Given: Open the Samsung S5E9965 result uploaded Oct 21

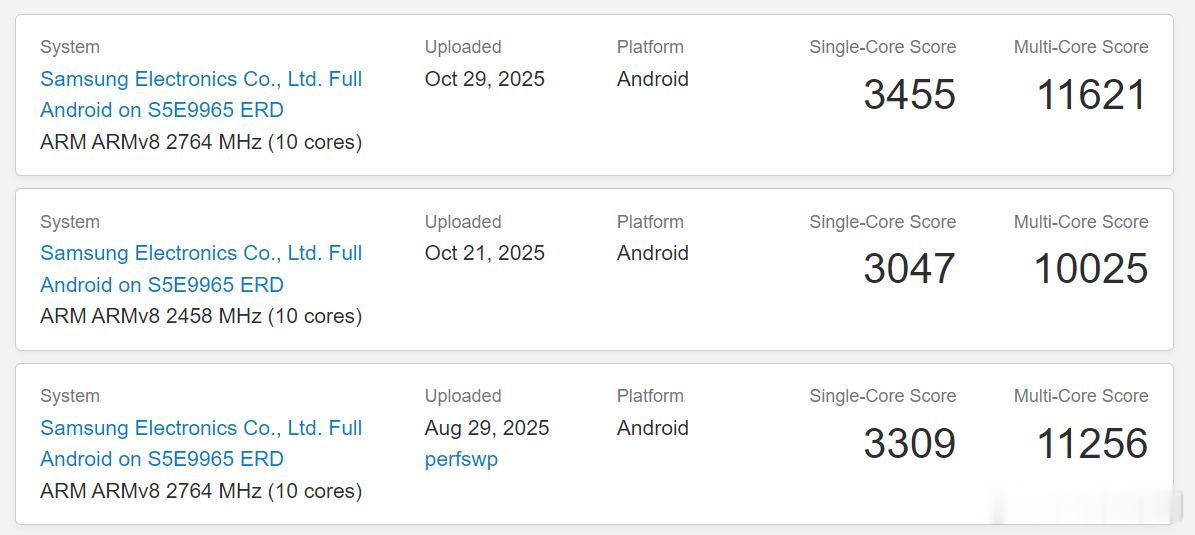Looking at the screenshot, I should coord(201,253).
